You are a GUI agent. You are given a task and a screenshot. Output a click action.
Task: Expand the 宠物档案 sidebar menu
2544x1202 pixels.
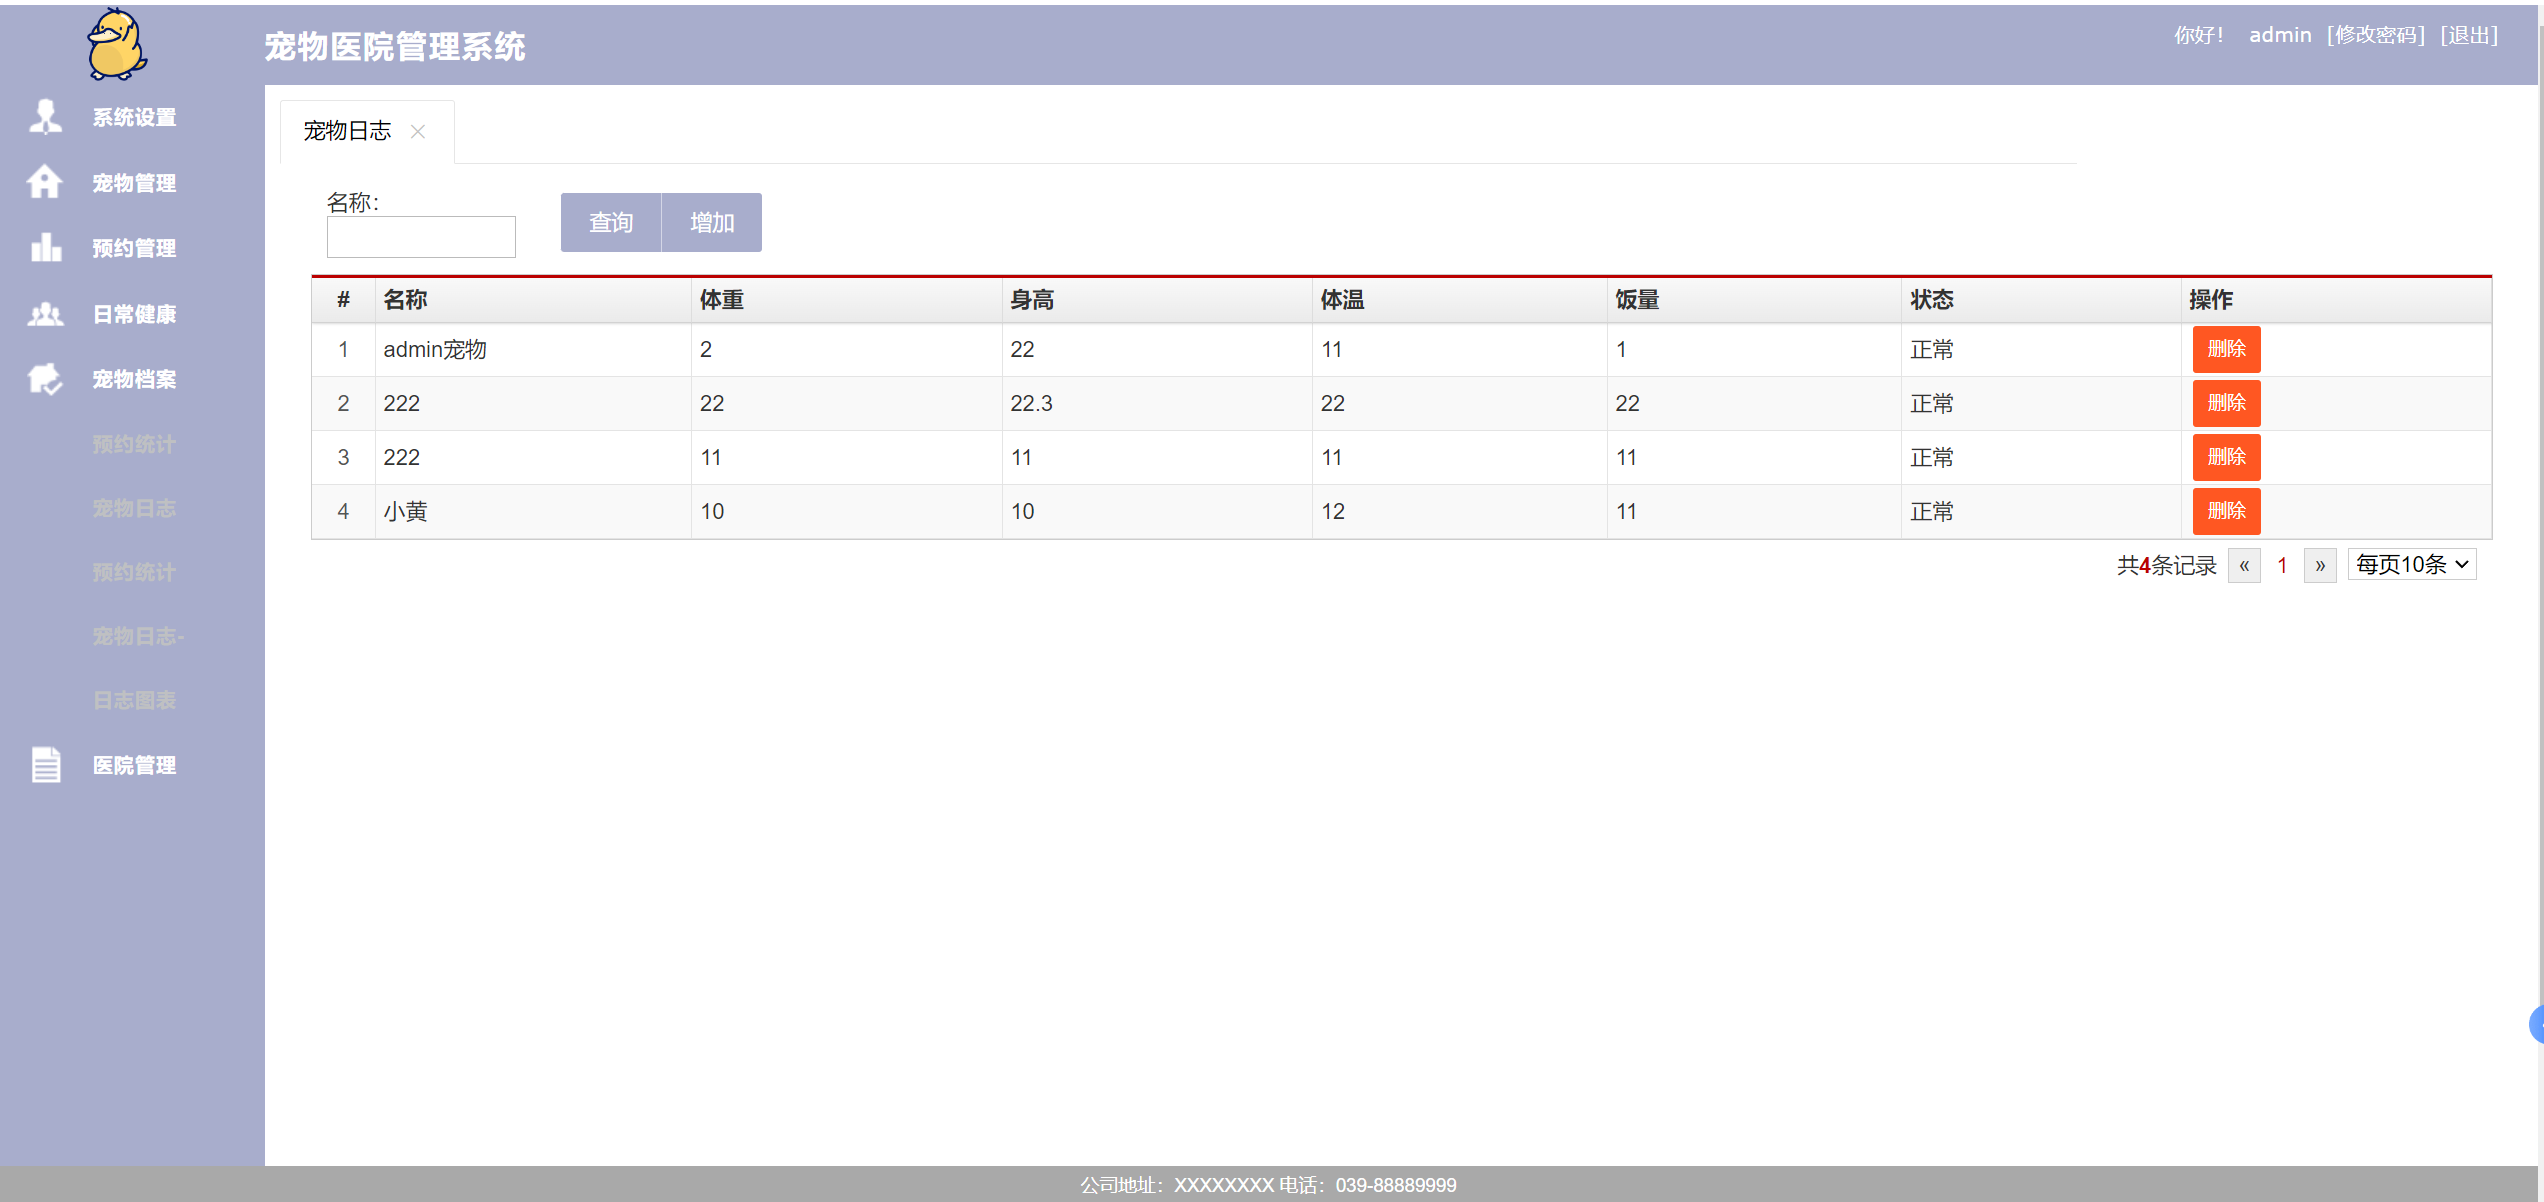pos(134,379)
